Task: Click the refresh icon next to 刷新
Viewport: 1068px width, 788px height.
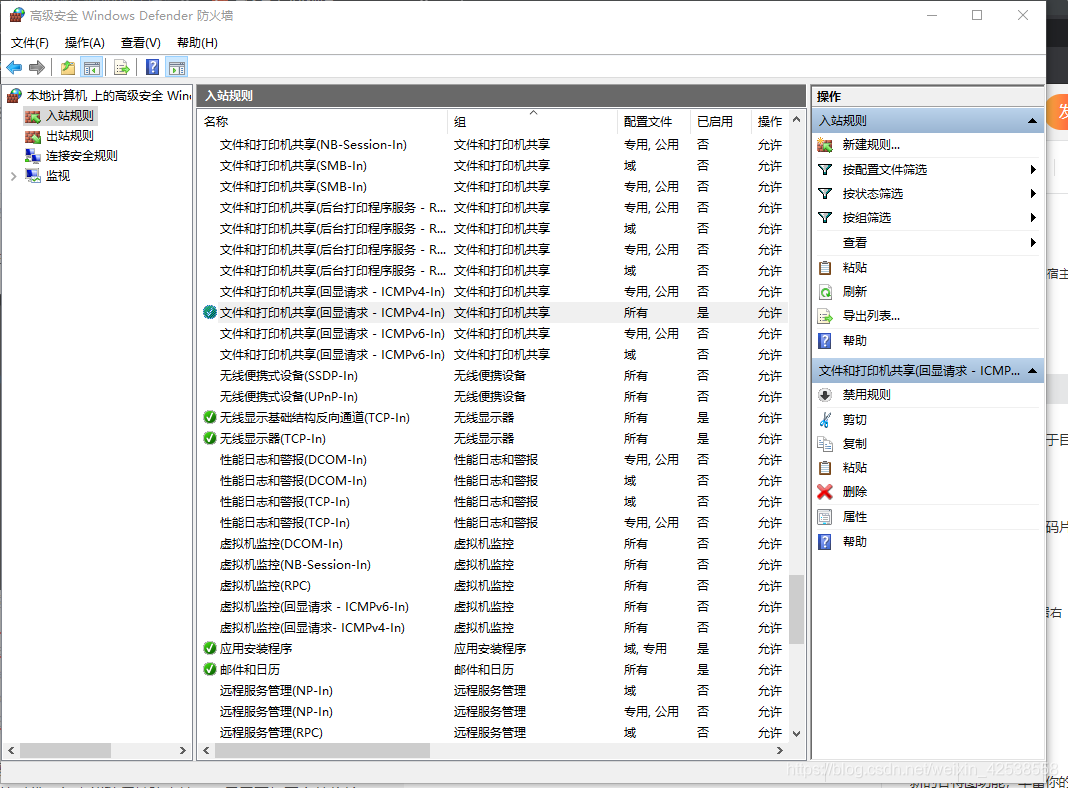Action: (825, 292)
